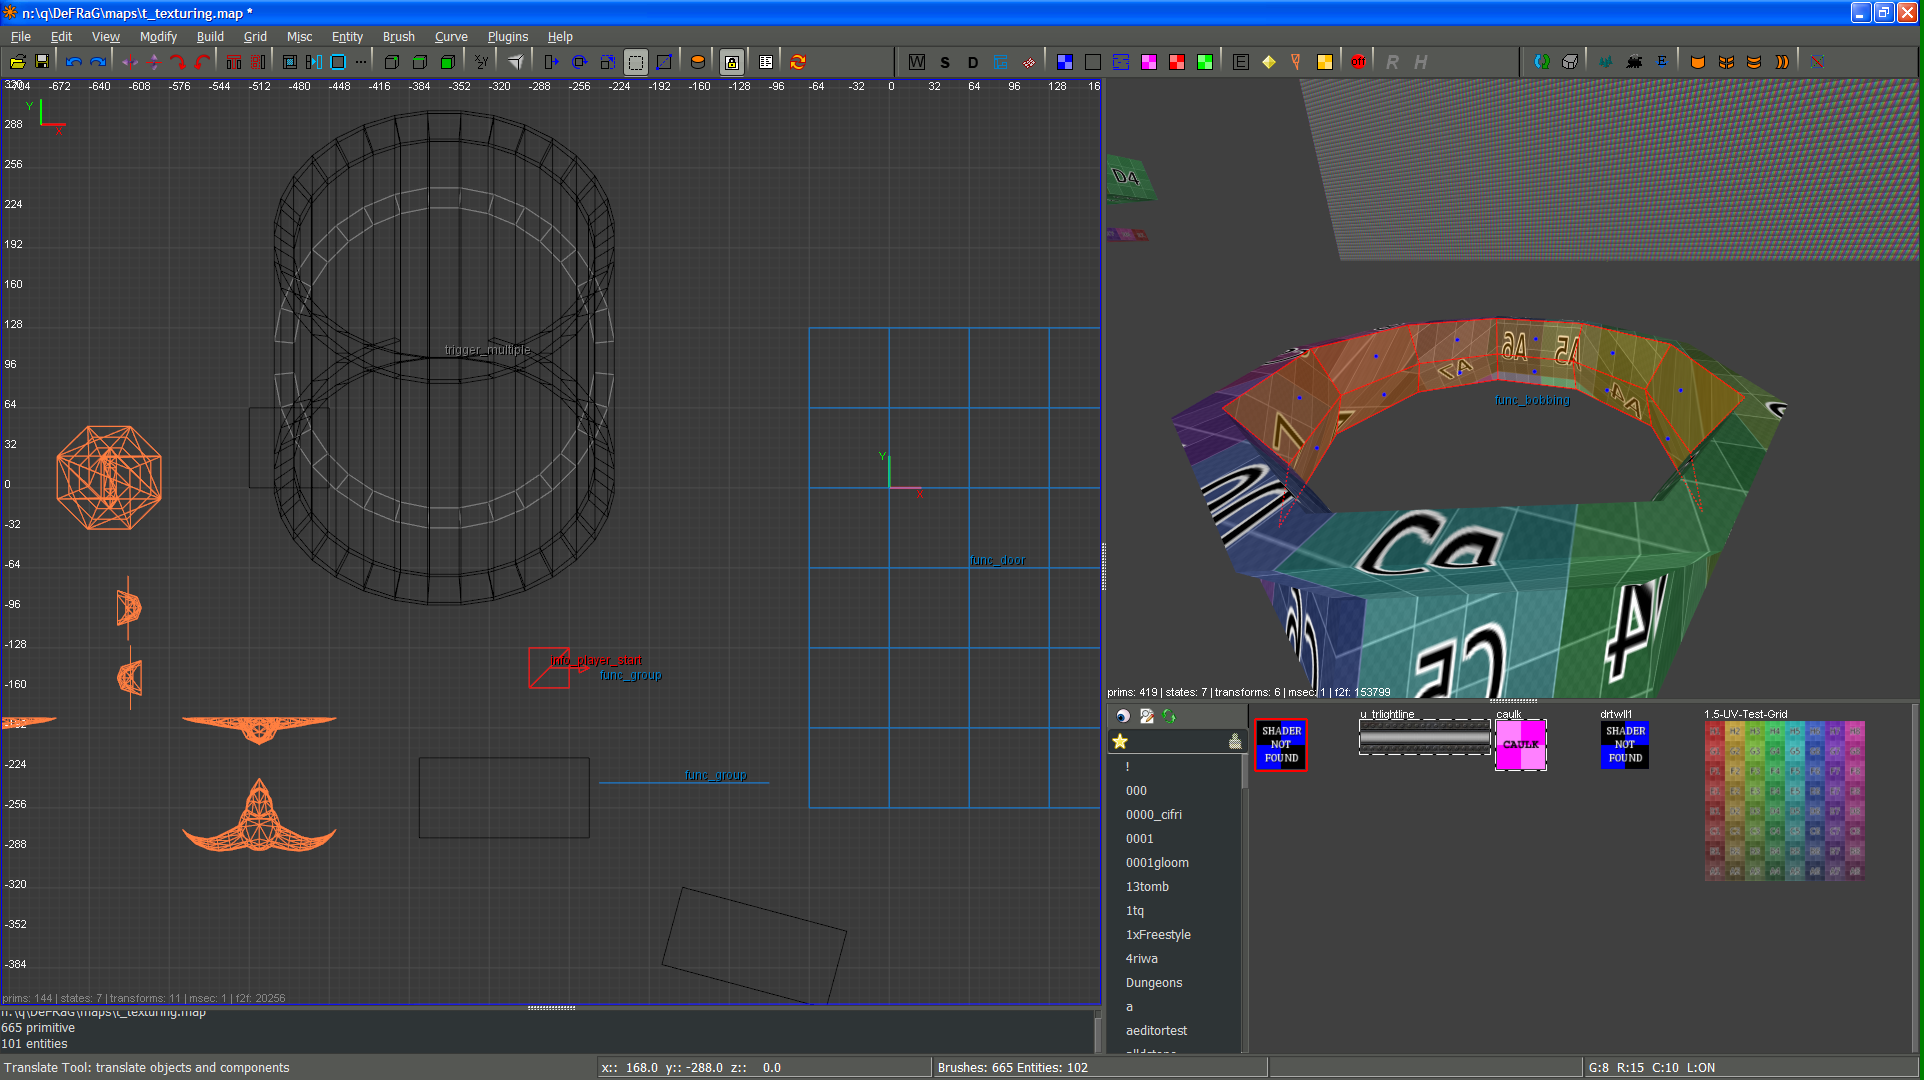Click the Open map folder icon
Image resolution: width=1924 pixels, height=1080 pixels.
(17, 62)
